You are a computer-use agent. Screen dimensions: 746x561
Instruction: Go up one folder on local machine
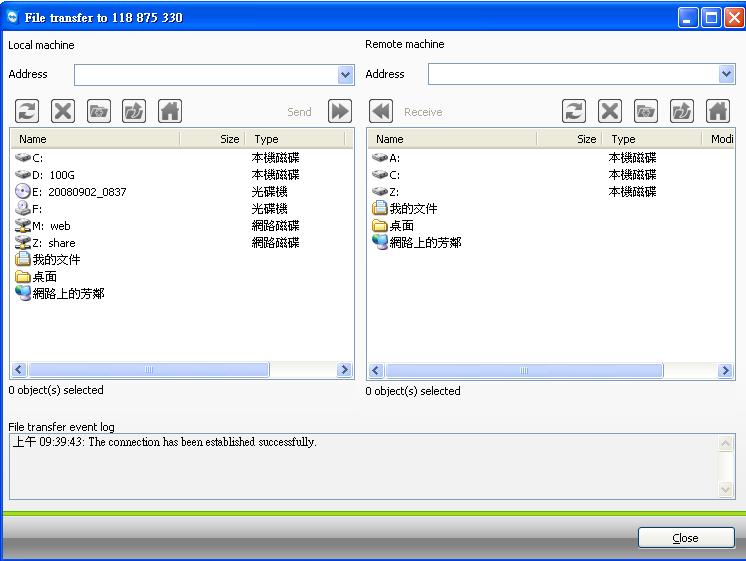134,111
